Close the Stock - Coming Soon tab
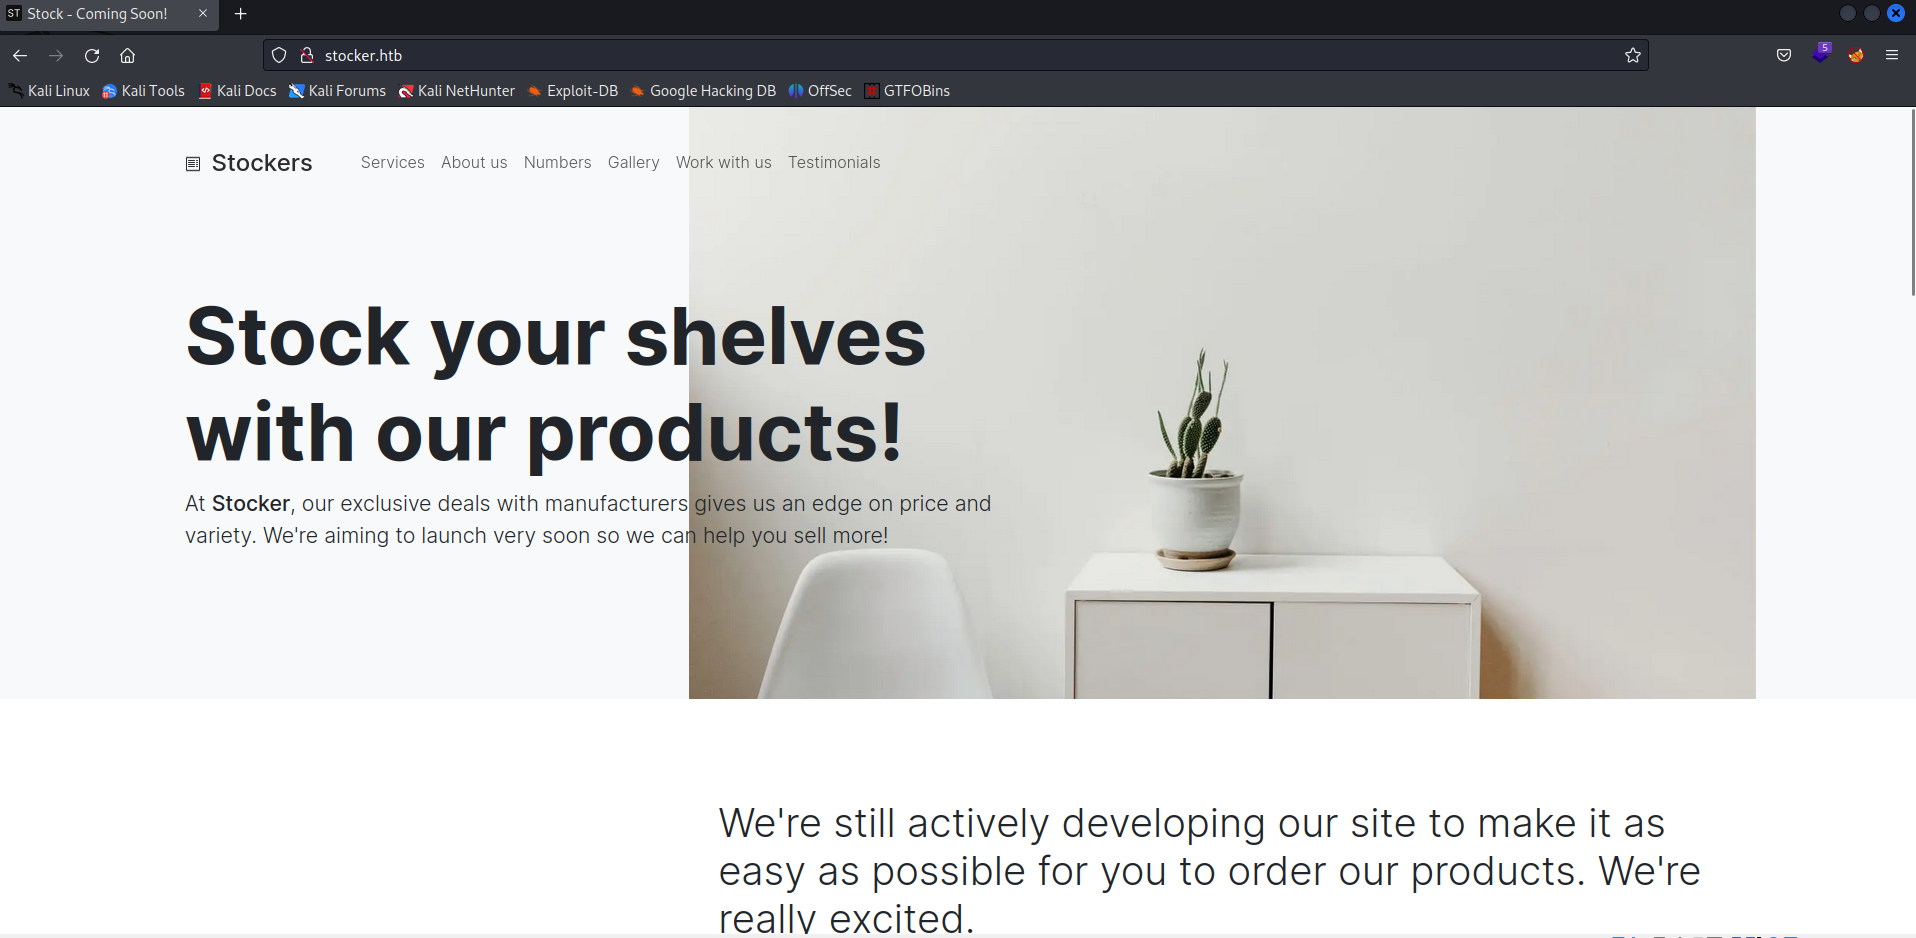 coord(203,14)
